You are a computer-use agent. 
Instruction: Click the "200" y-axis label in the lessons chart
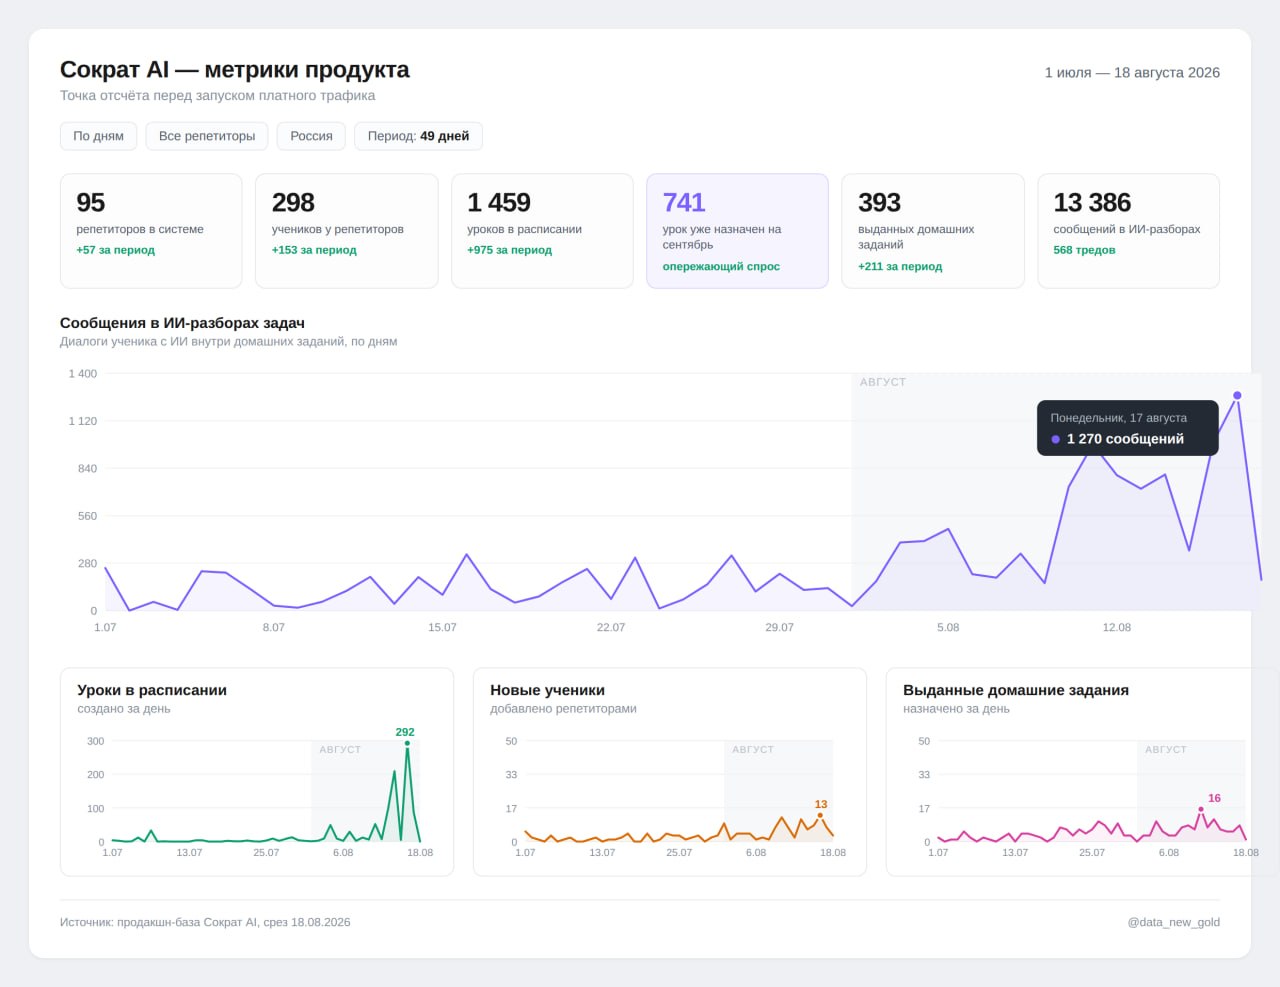96,775
